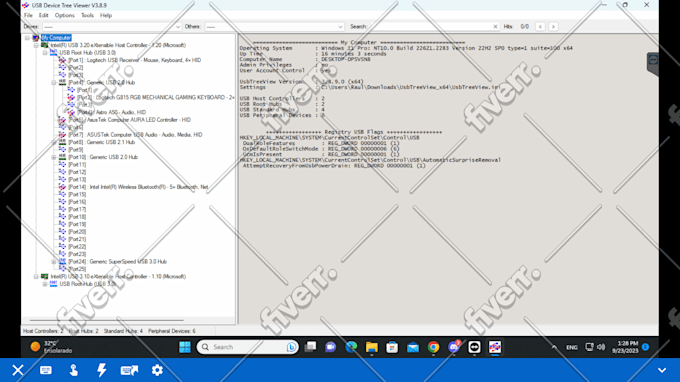The image size is (680, 382).
Task: Select the [Port15] tree item
Action: tap(77, 195)
